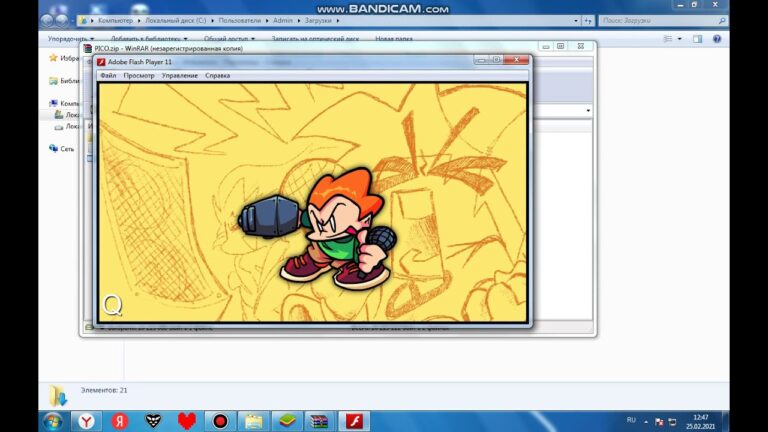Click Explorer Back navigation button
Viewport: 768px width, 432px height.
click(47, 21)
